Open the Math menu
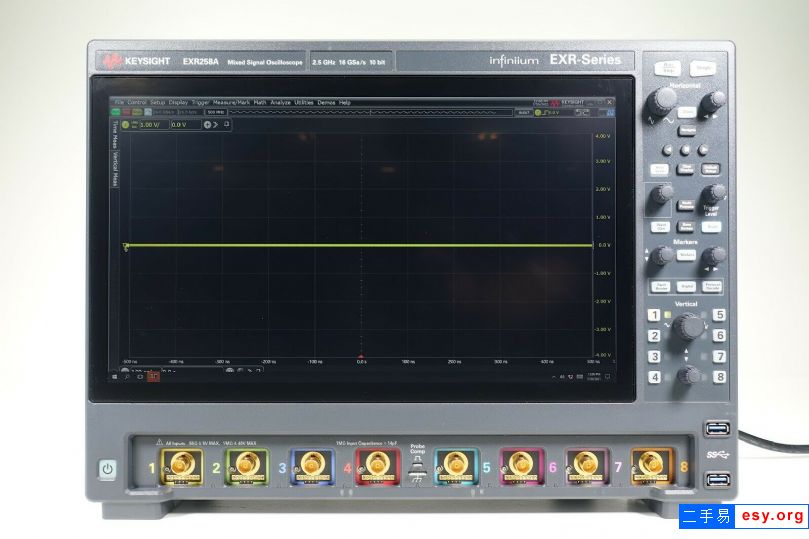Image resolution: width=809 pixels, height=539 pixels. point(260,102)
